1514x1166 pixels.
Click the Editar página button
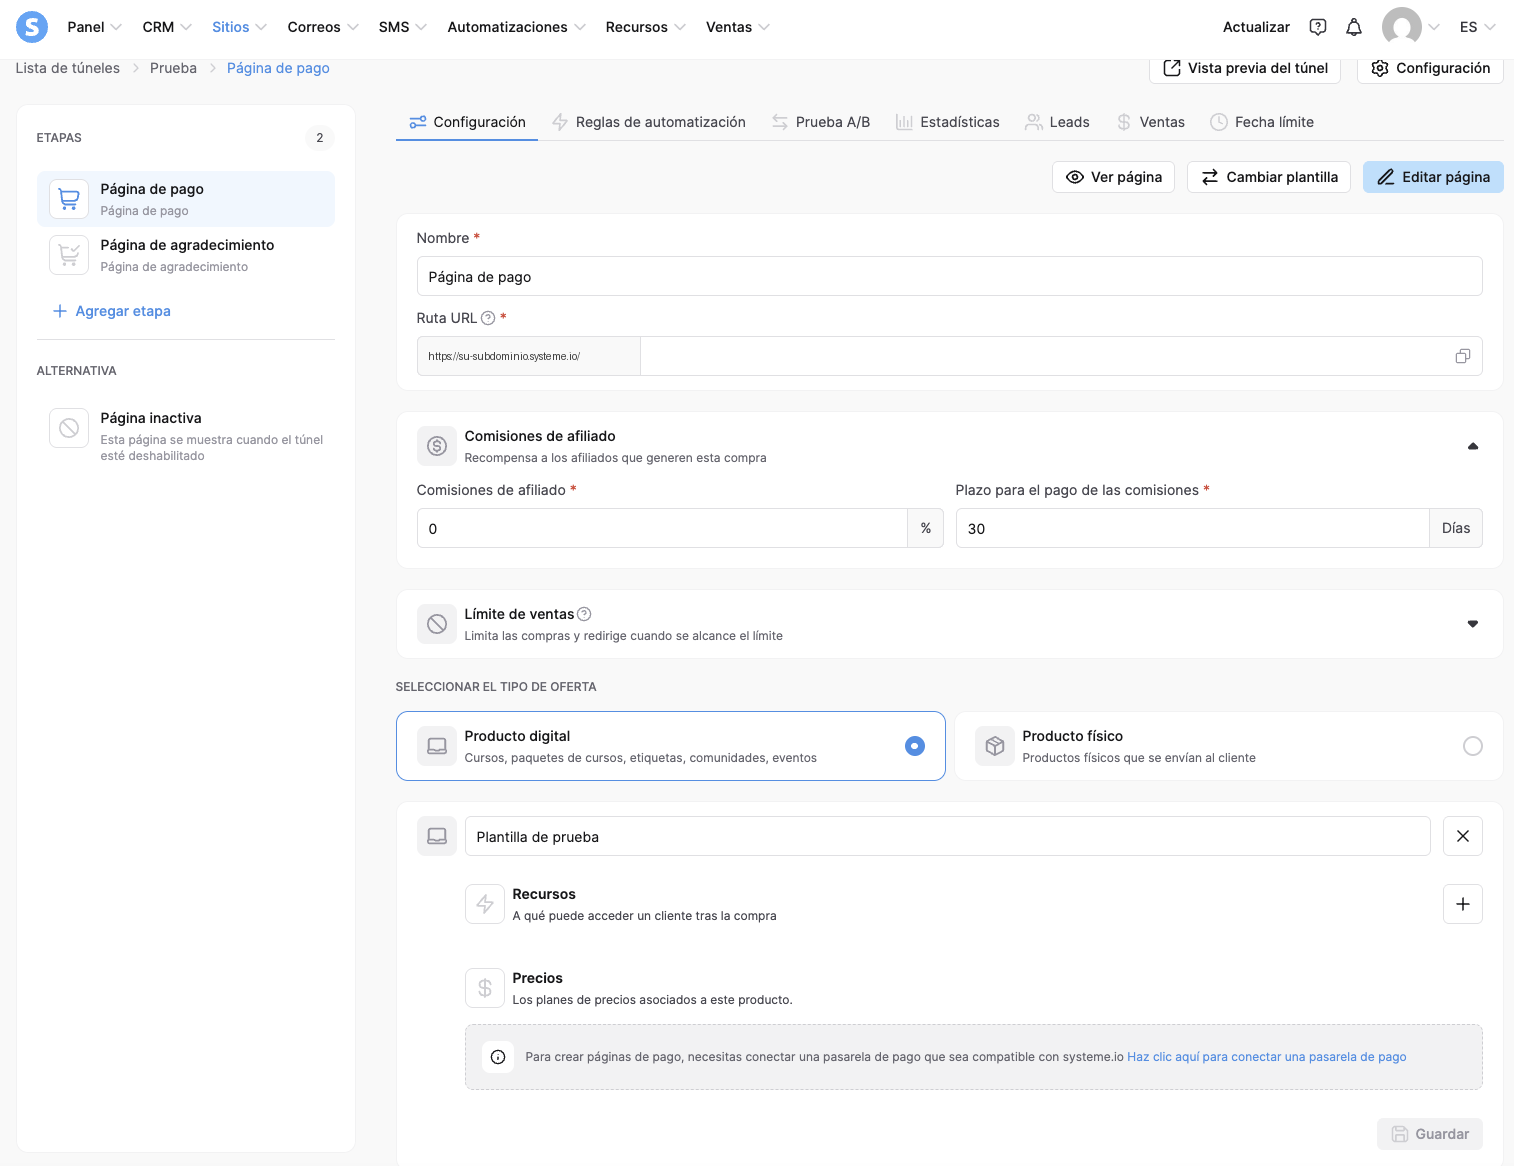click(1433, 177)
